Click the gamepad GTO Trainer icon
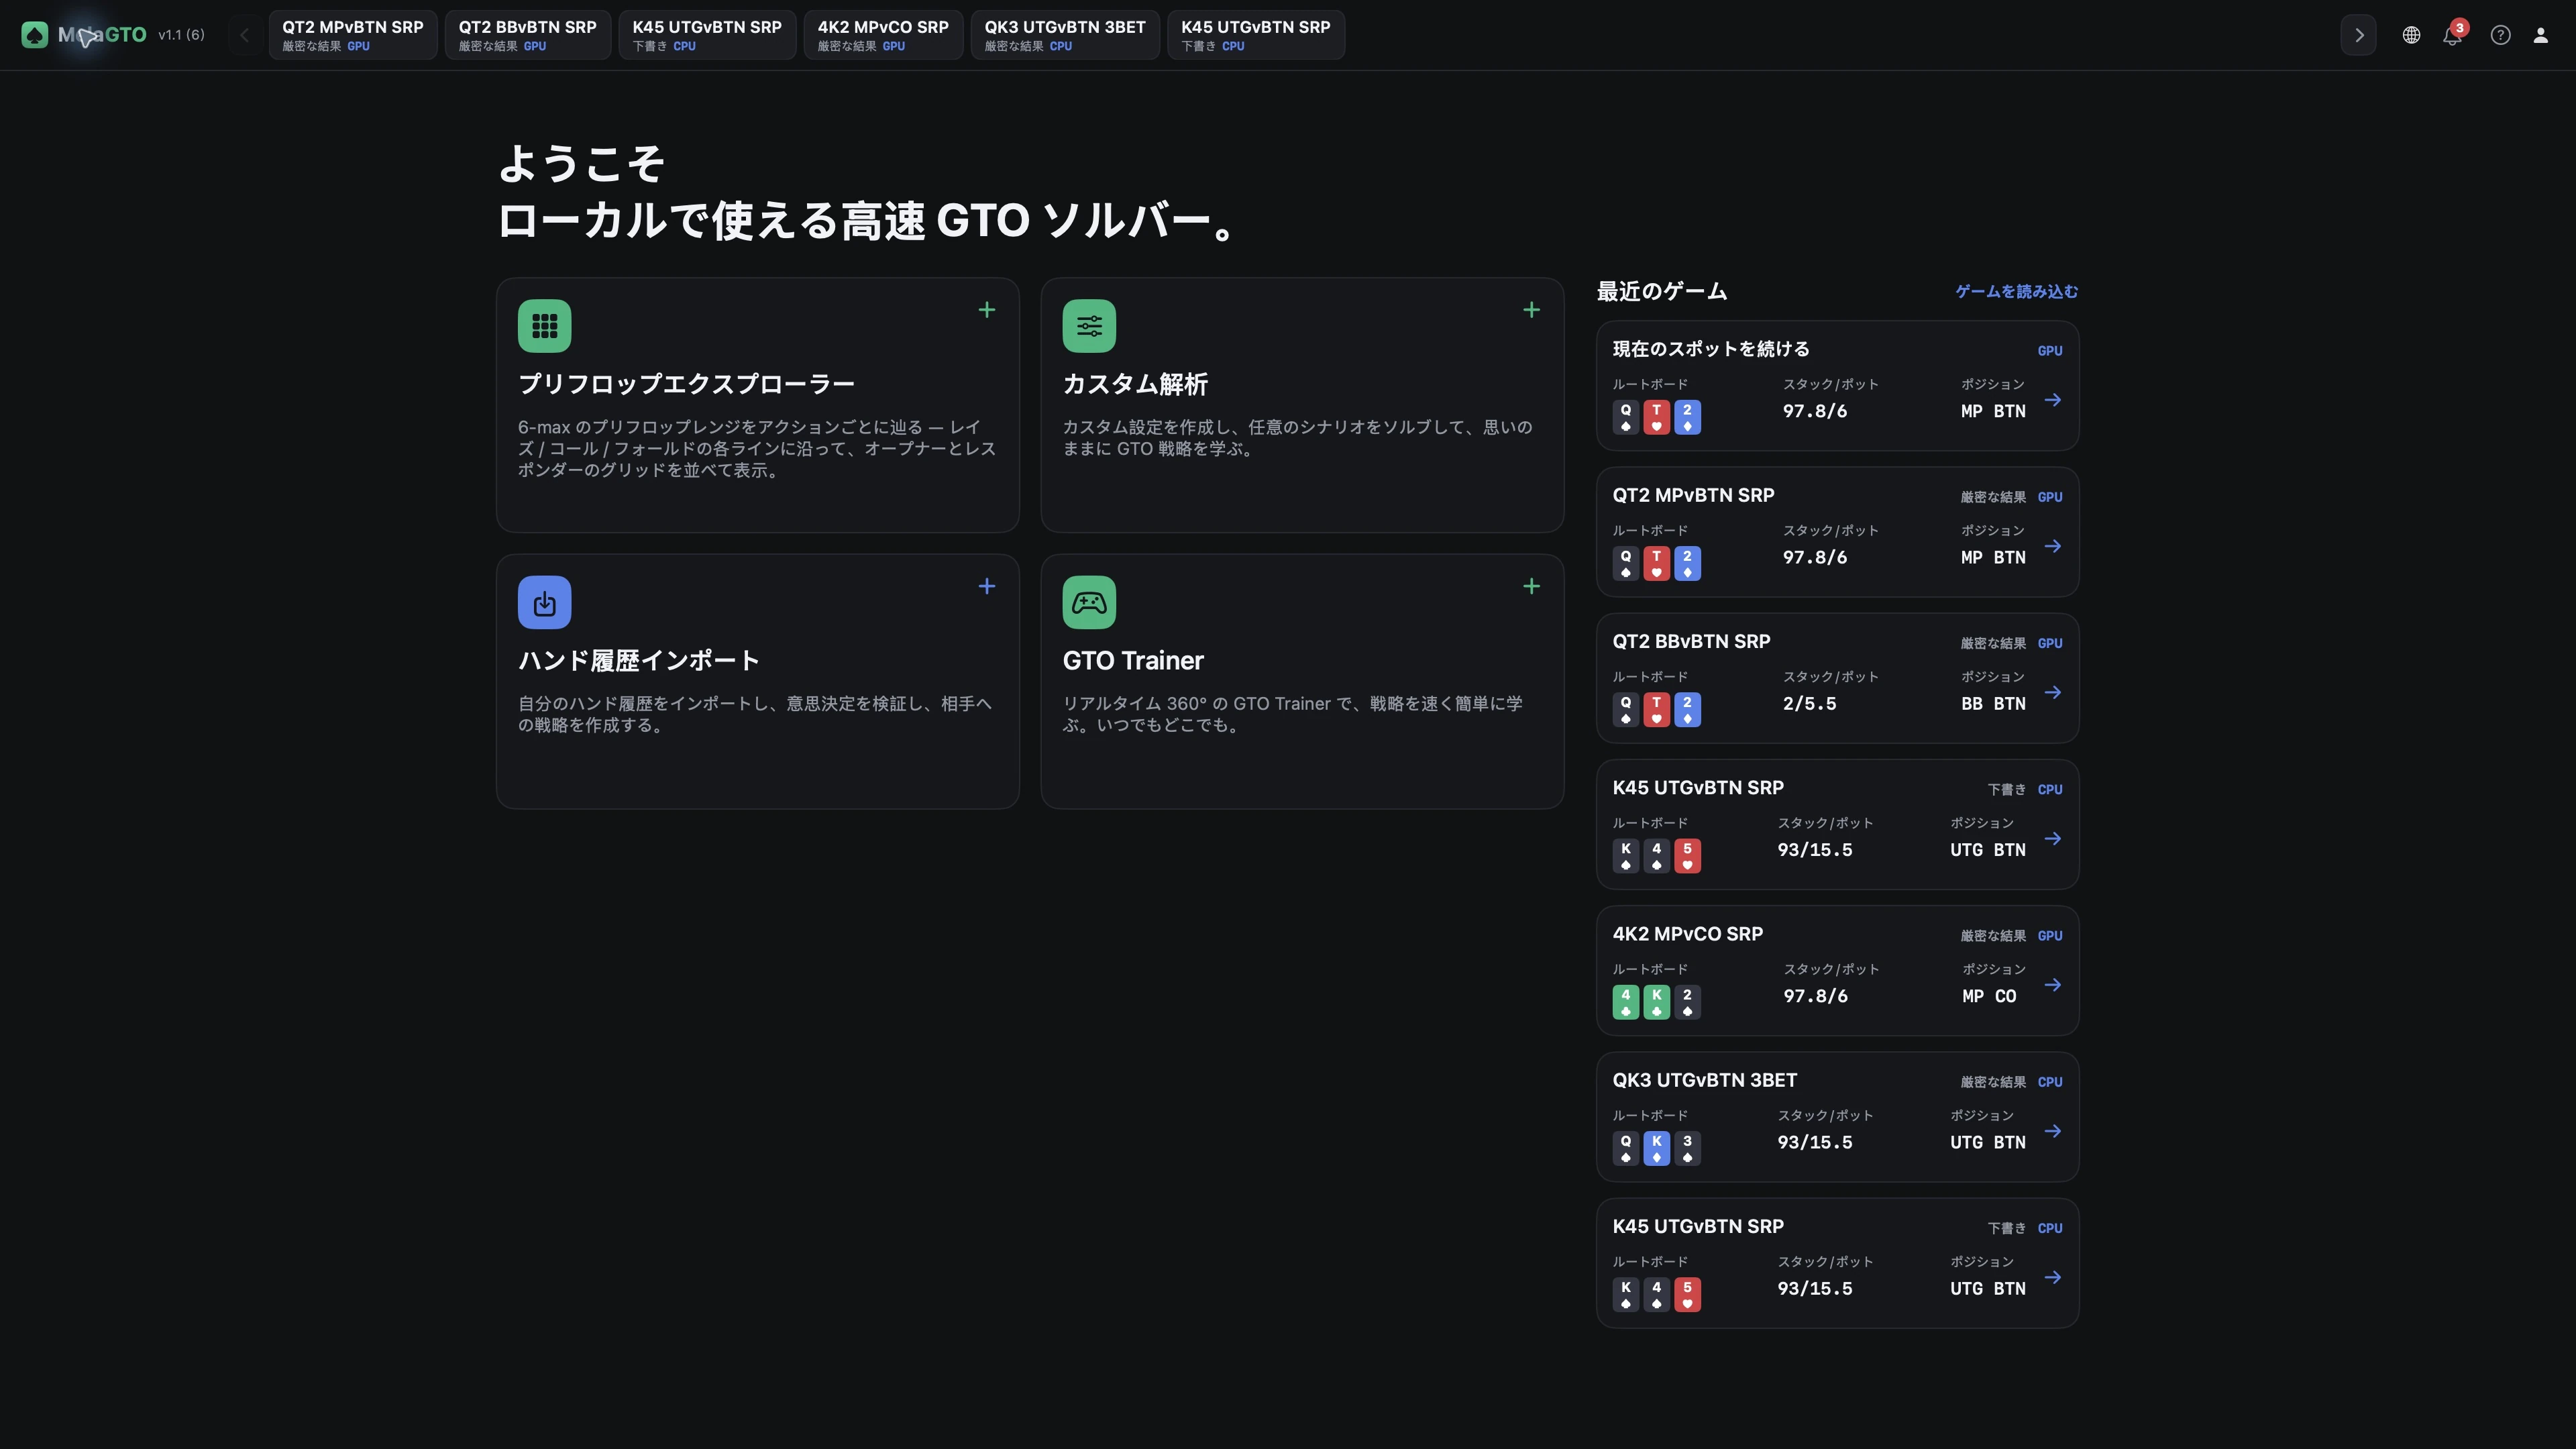 click(x=1089, y=602)
